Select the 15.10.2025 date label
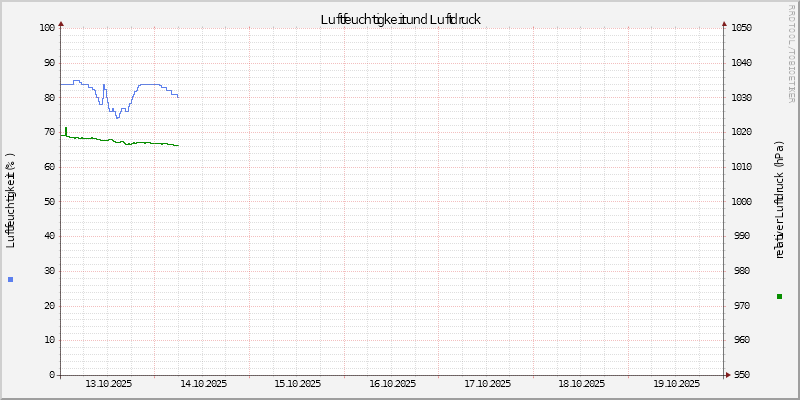The image size is (800, 400). (297, 384)
